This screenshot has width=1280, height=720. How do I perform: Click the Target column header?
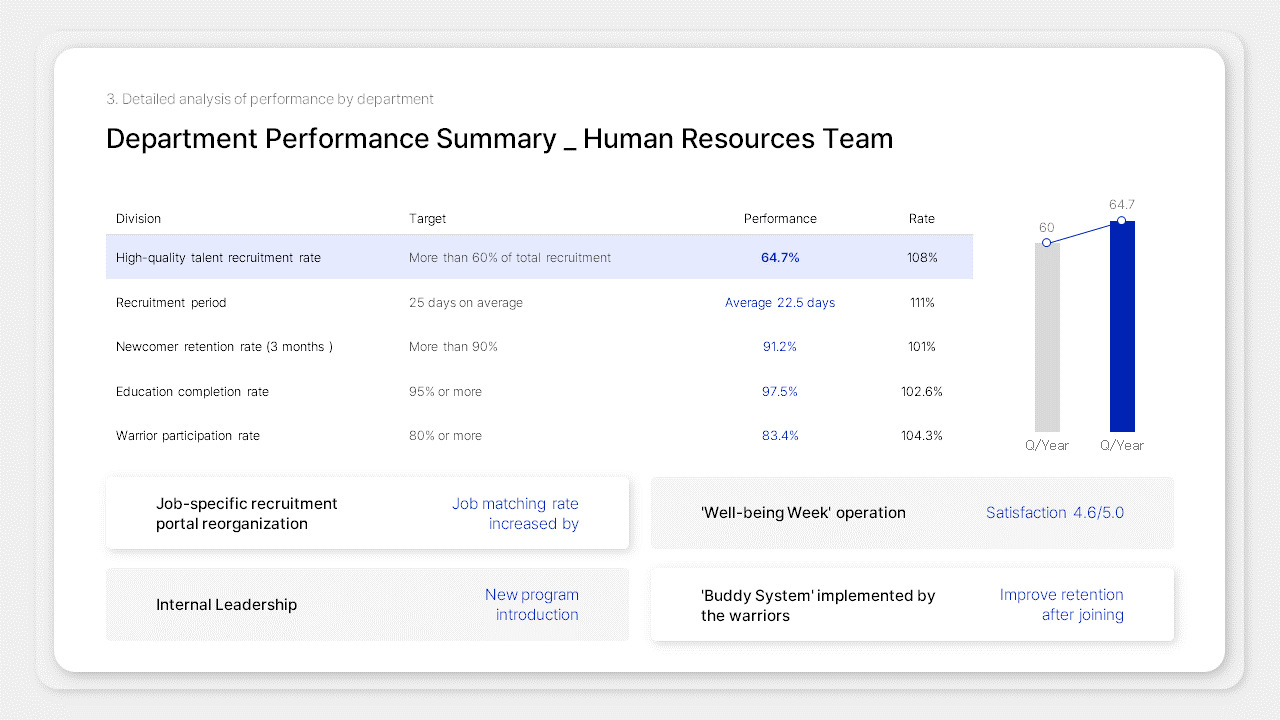pos(427,218)
